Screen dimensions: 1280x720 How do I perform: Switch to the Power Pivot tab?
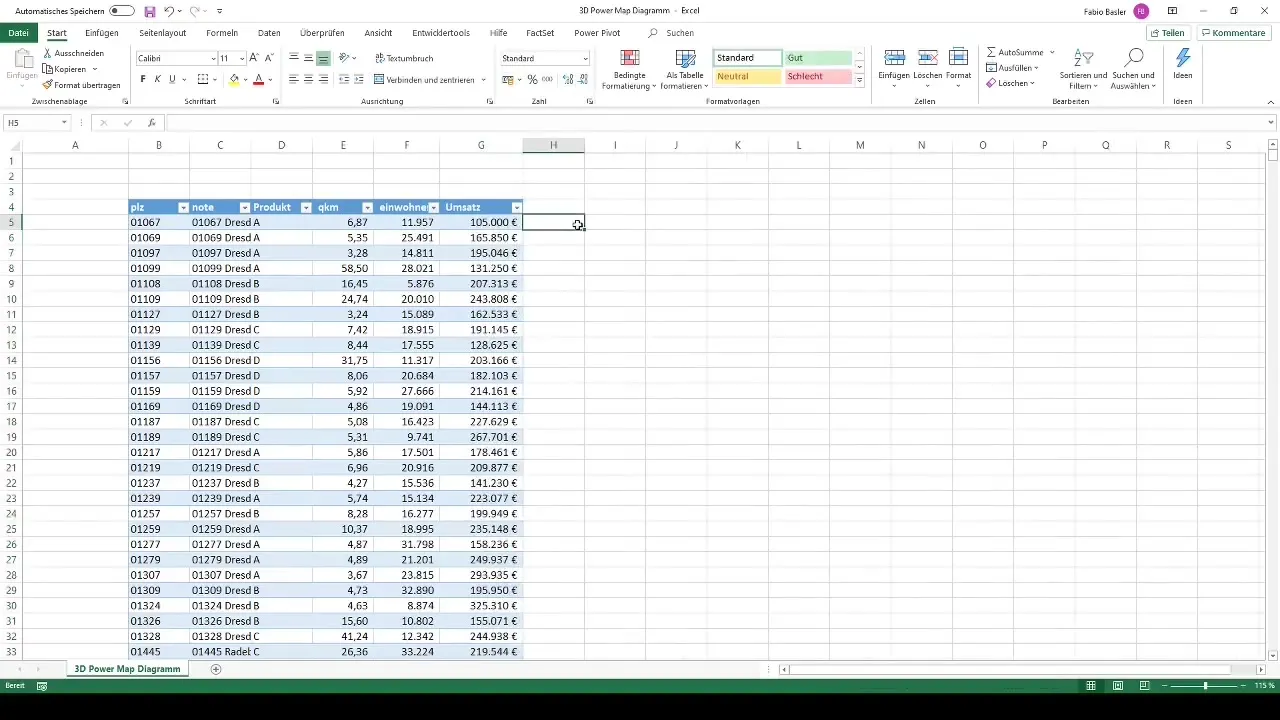click(597, 33)
